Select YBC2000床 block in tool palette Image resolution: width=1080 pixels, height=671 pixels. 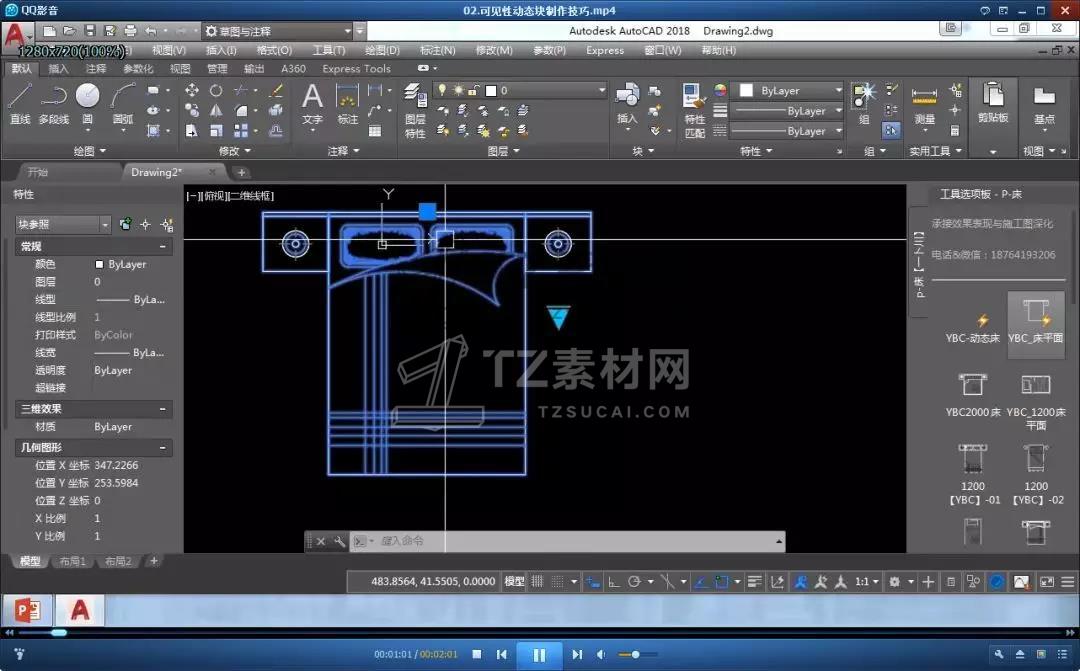click(x=973, y=393)
